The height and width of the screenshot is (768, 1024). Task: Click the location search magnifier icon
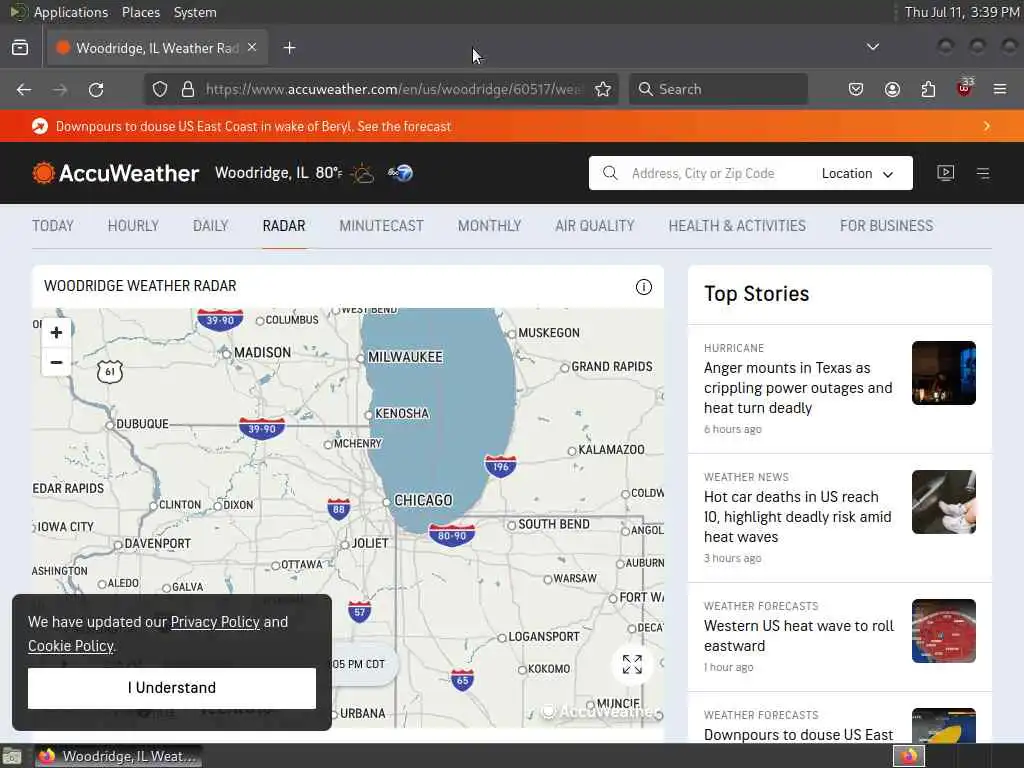[x=610, y=173]
